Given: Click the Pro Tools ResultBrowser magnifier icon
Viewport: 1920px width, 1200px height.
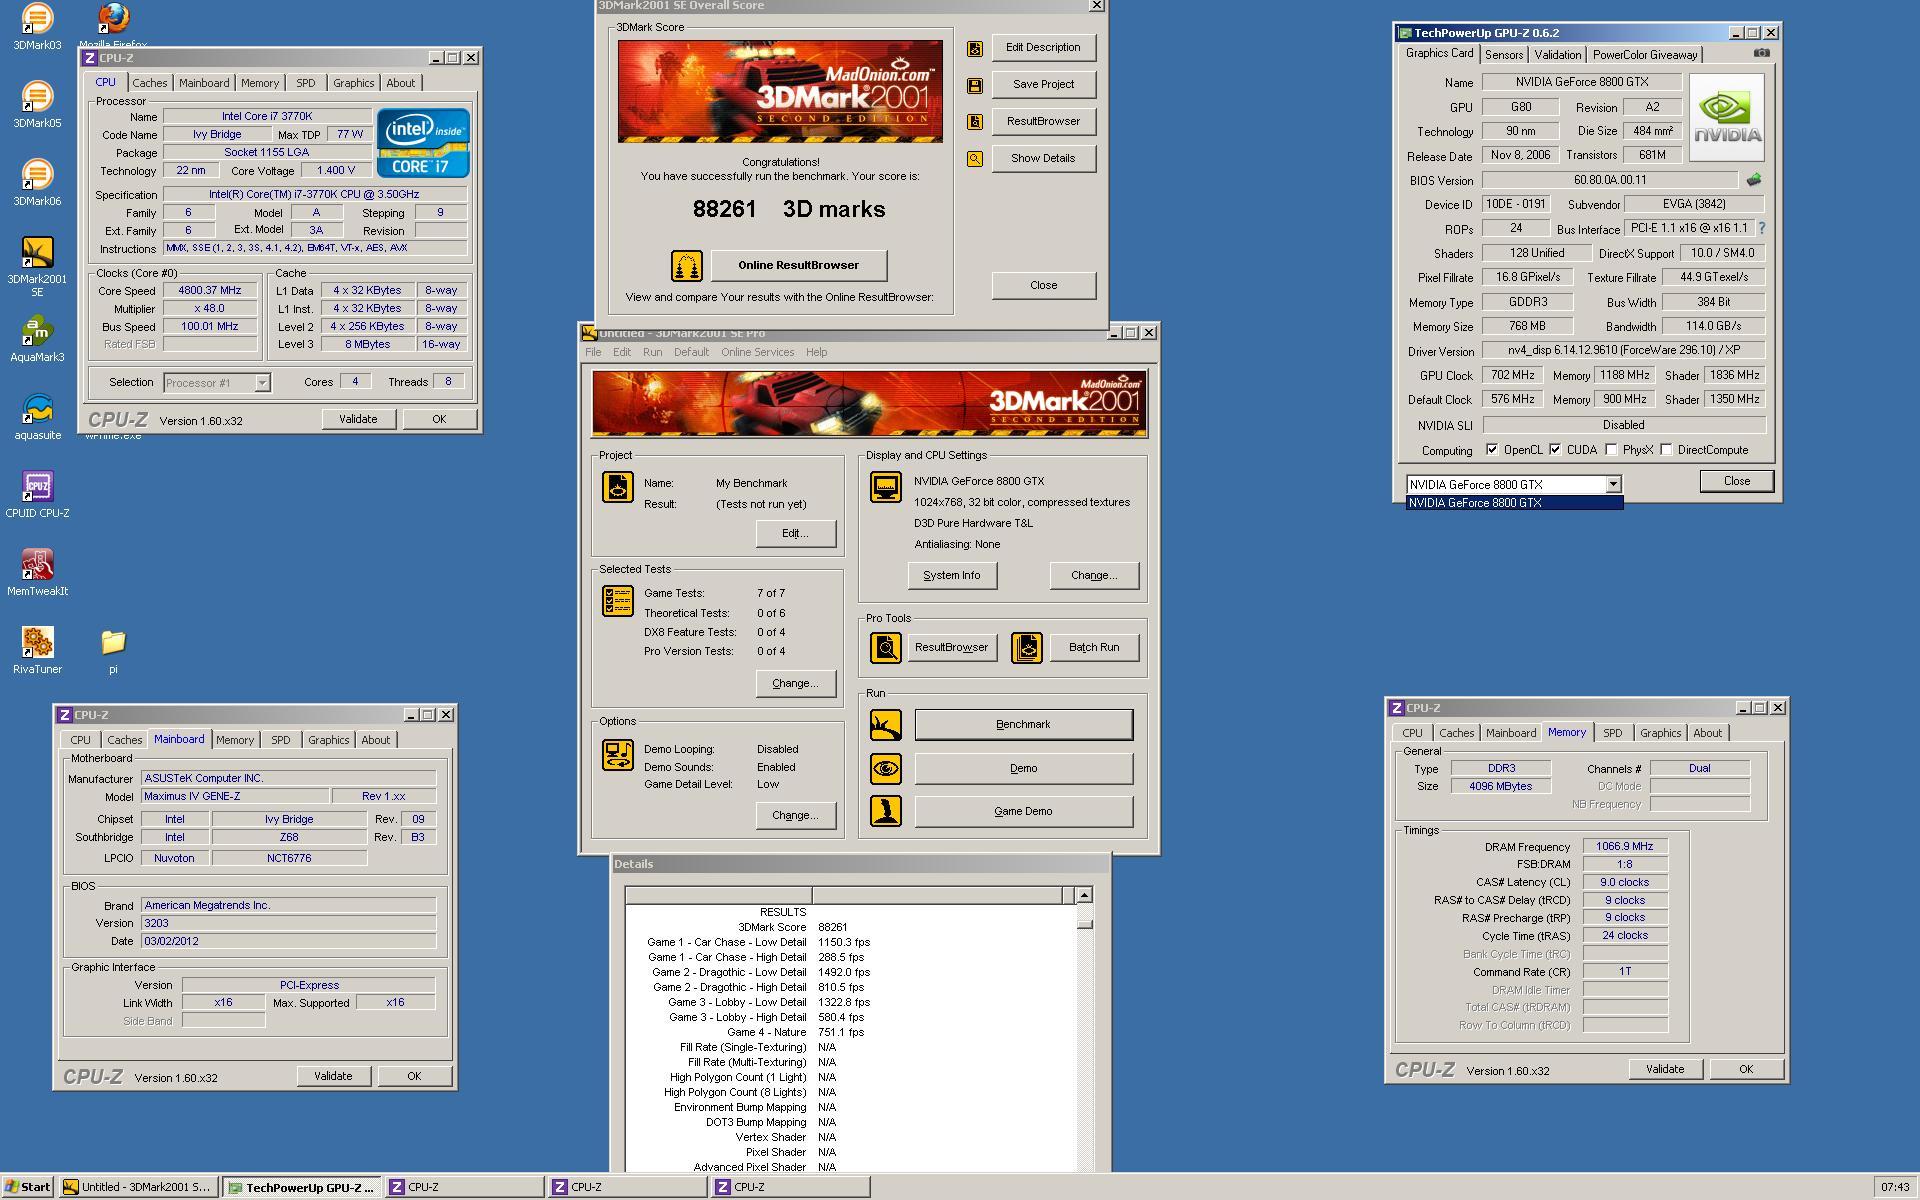Looking at the screenshot, I should point(886,648).
